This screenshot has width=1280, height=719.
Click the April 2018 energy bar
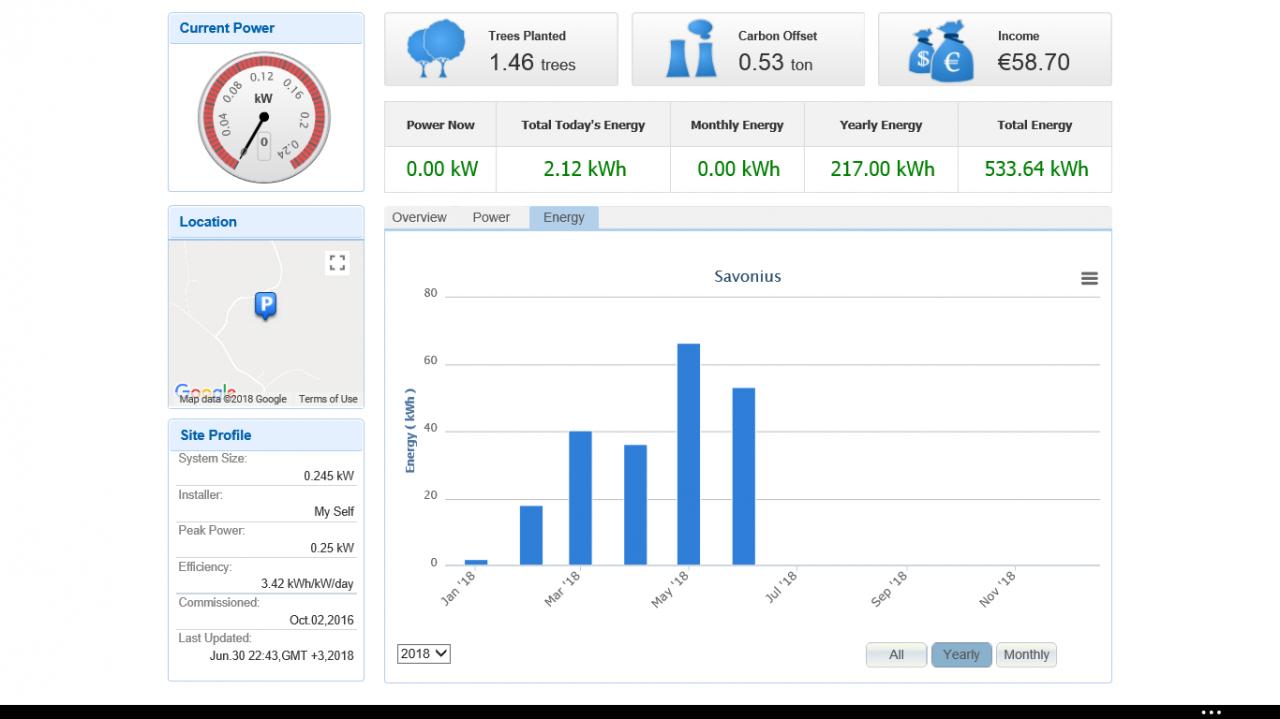(635, 505)
